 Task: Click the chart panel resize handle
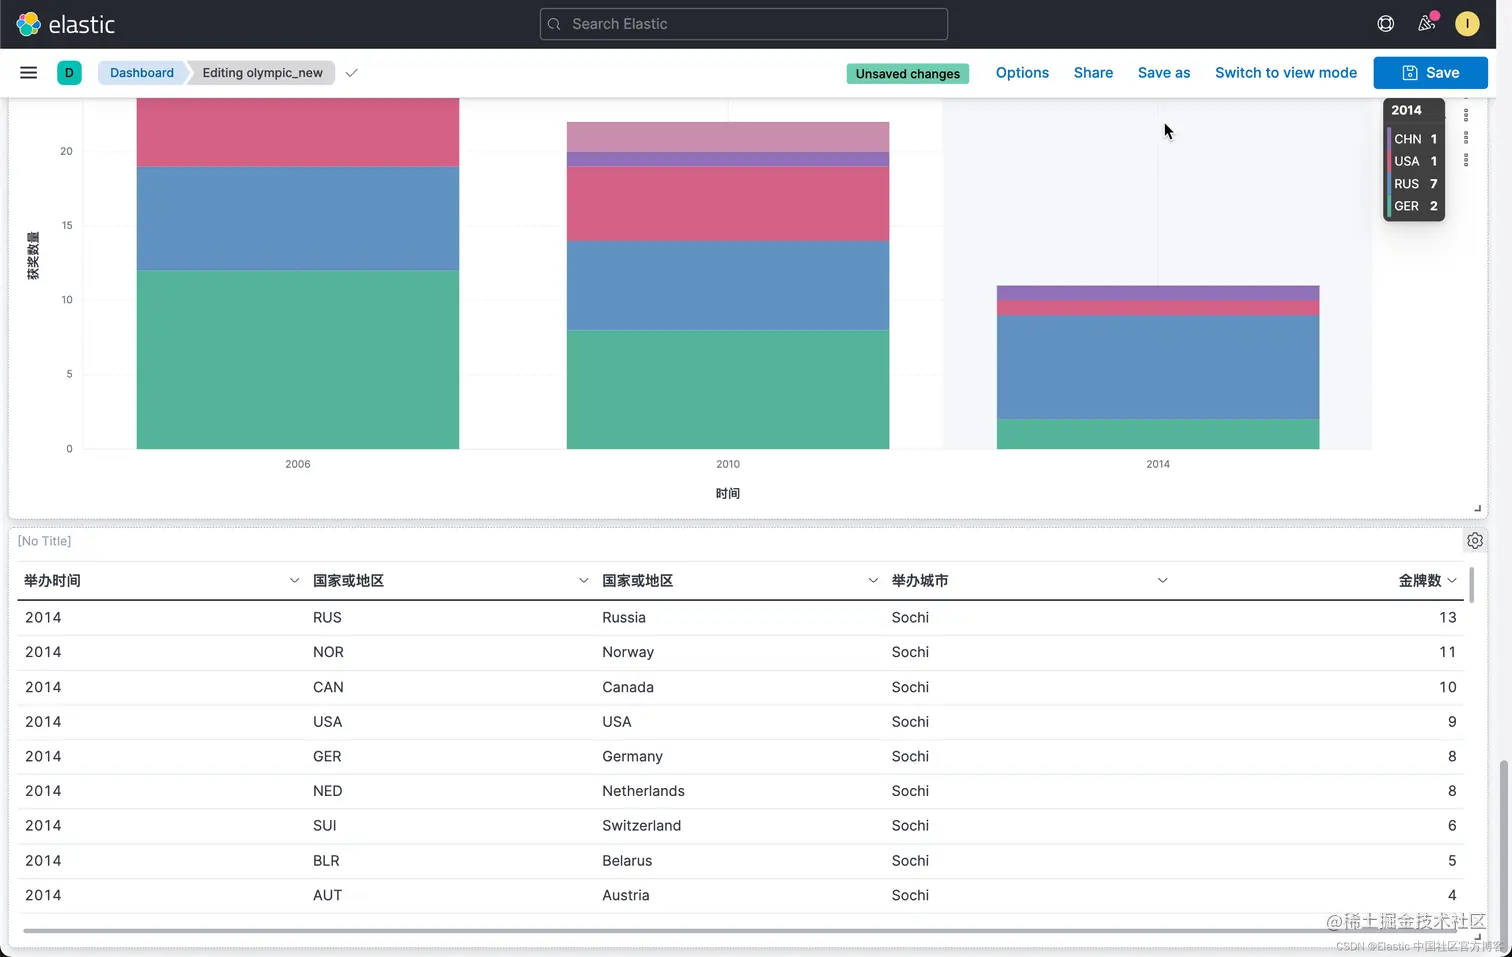(x=1477, y=508)
